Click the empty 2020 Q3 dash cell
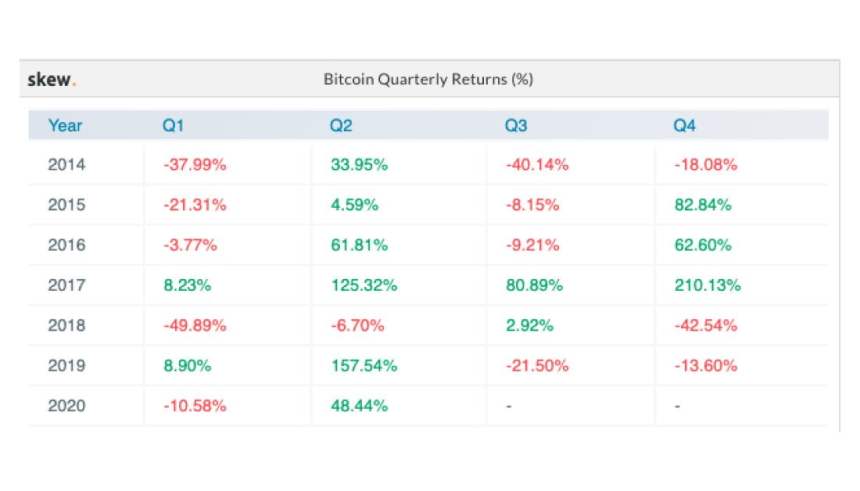This screenshot has width=860, height=491. point(509,406)
